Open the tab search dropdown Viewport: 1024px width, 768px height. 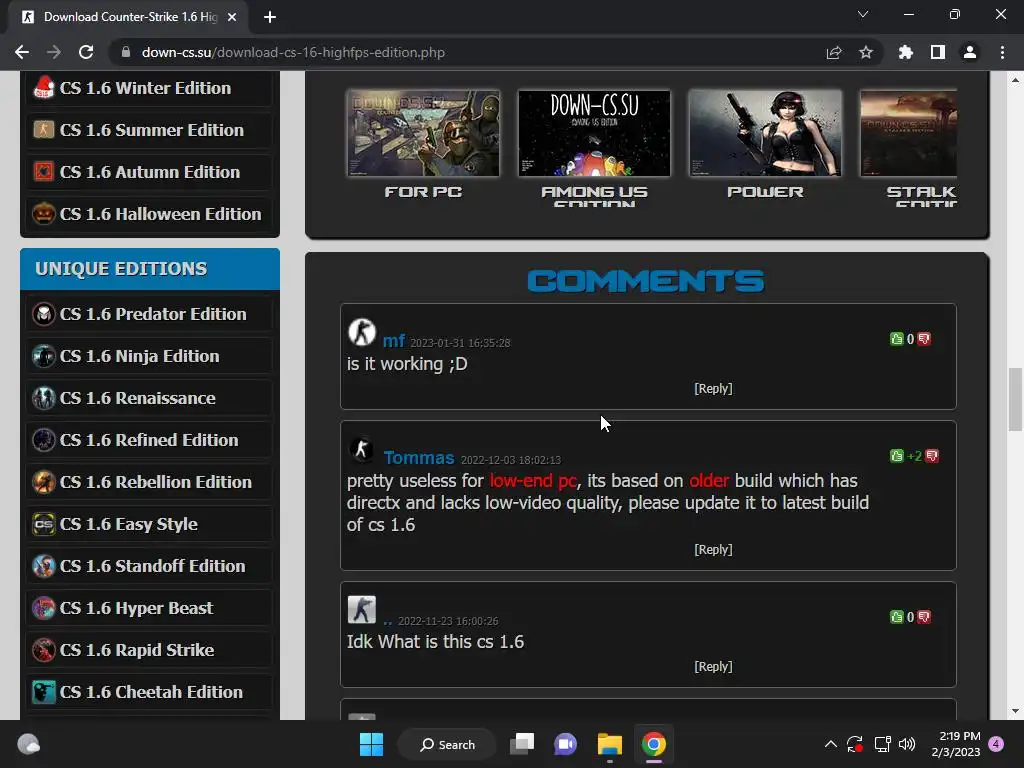[863, 14]
